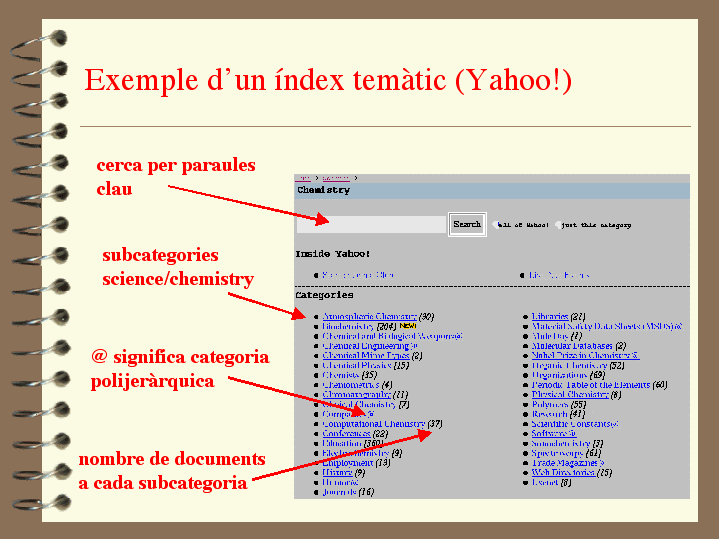Open the Organic Chemistry category link
Viewport: 719px width, 539px height.
[570, 366]
